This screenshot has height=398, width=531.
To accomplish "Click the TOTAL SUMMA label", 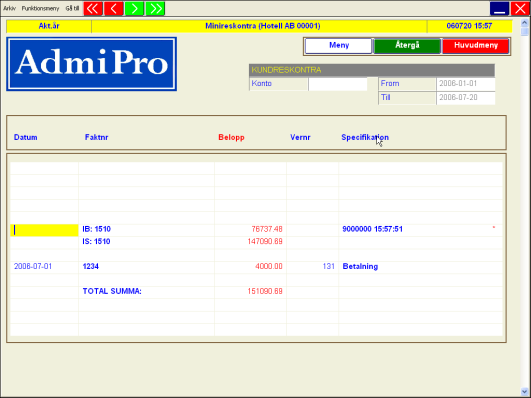I will coord(112,291).
